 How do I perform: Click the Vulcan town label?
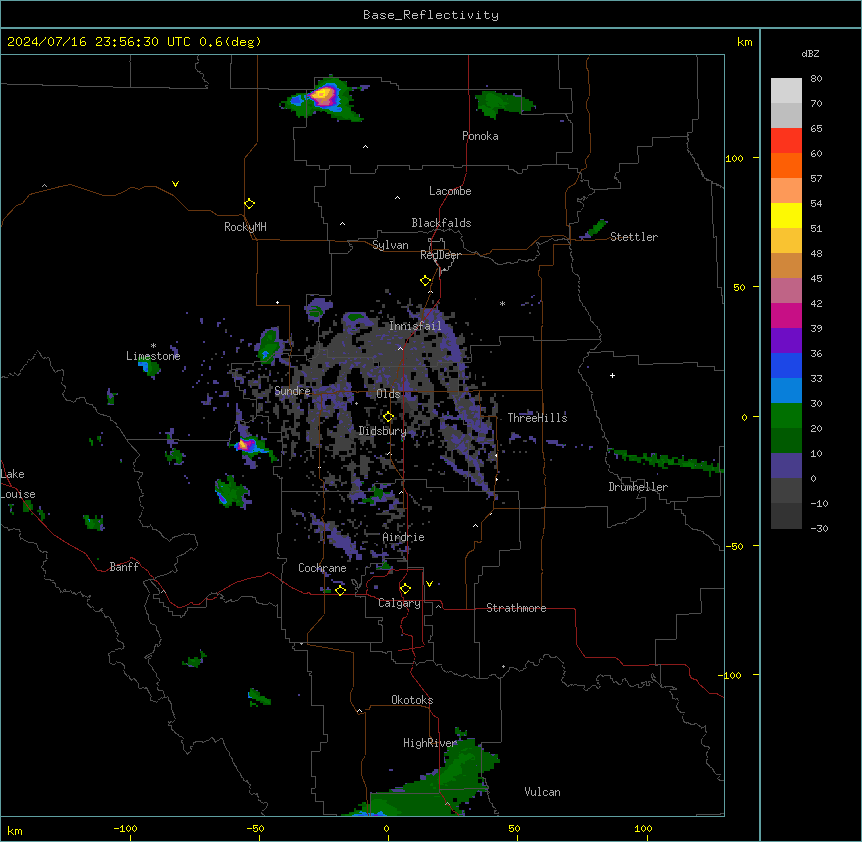(543, 792)
